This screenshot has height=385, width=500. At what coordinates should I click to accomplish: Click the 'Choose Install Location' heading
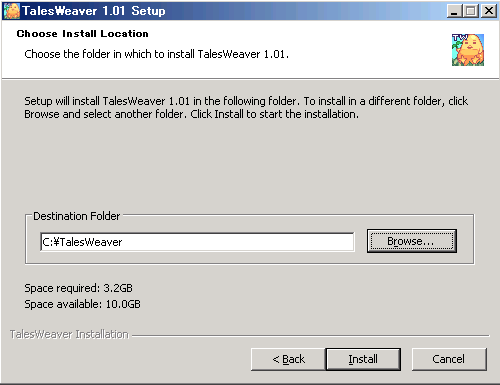point(82,33)
